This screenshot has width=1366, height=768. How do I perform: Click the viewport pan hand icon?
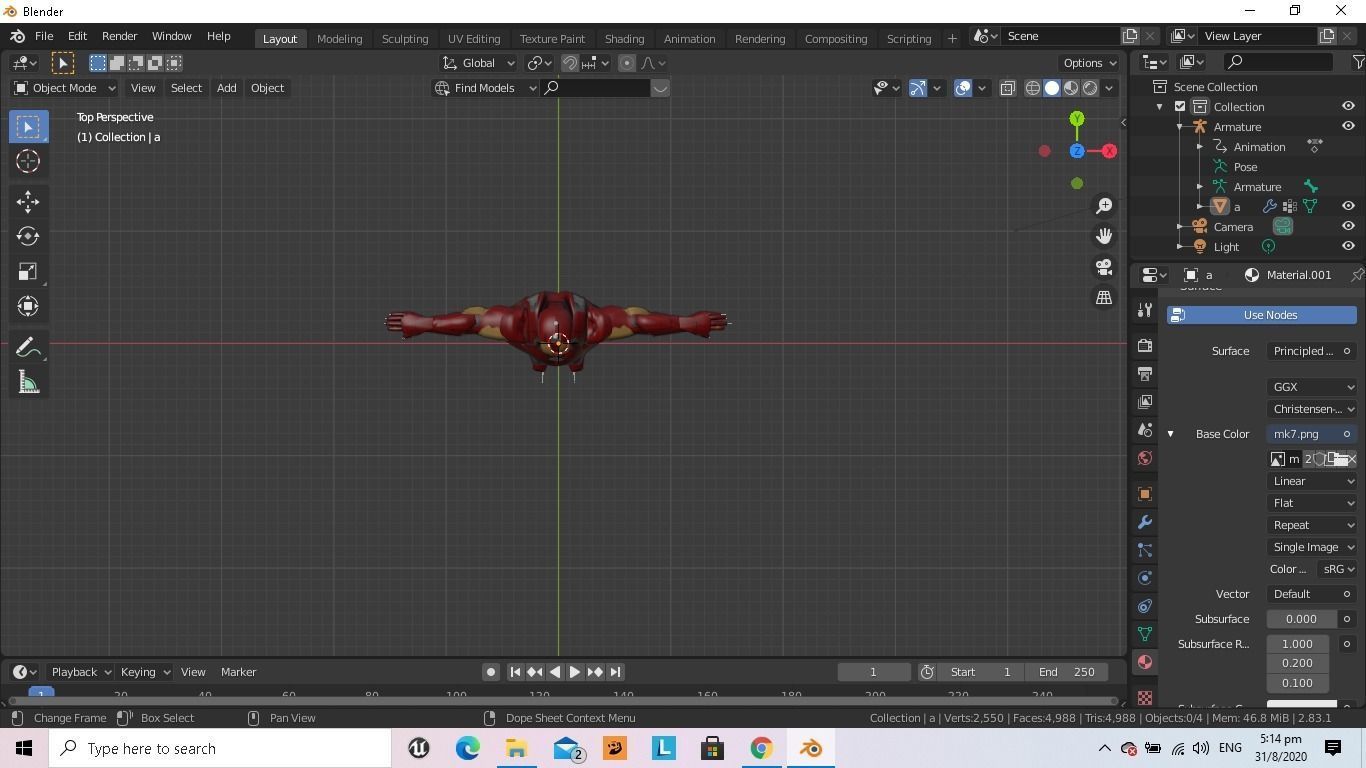[x=1104, y=236]
